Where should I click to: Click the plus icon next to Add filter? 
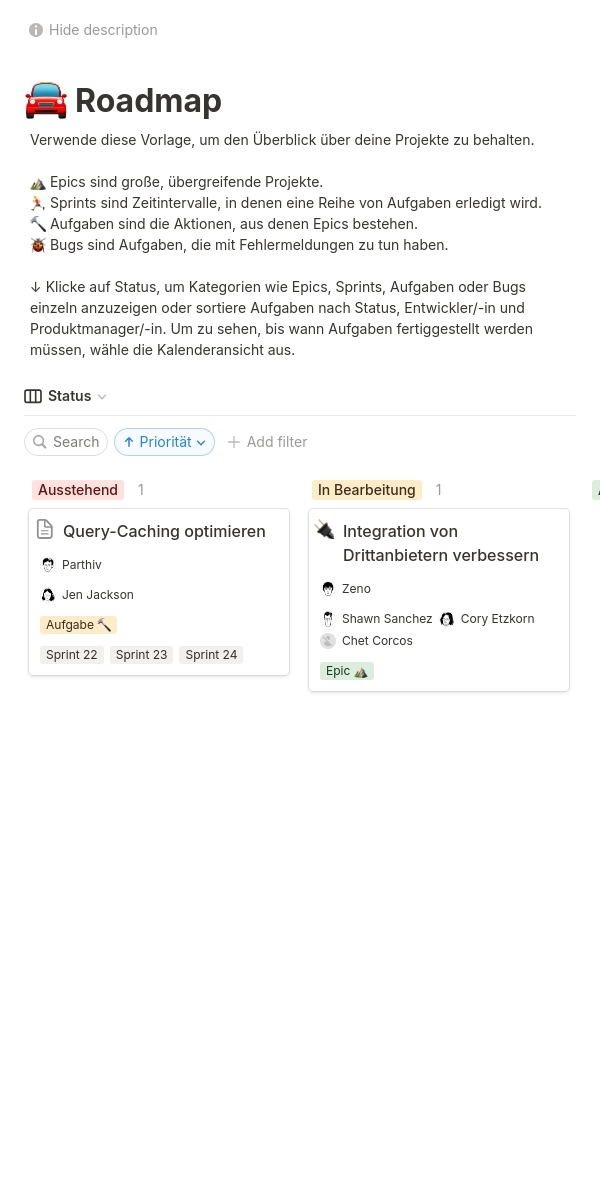point(234,442)
